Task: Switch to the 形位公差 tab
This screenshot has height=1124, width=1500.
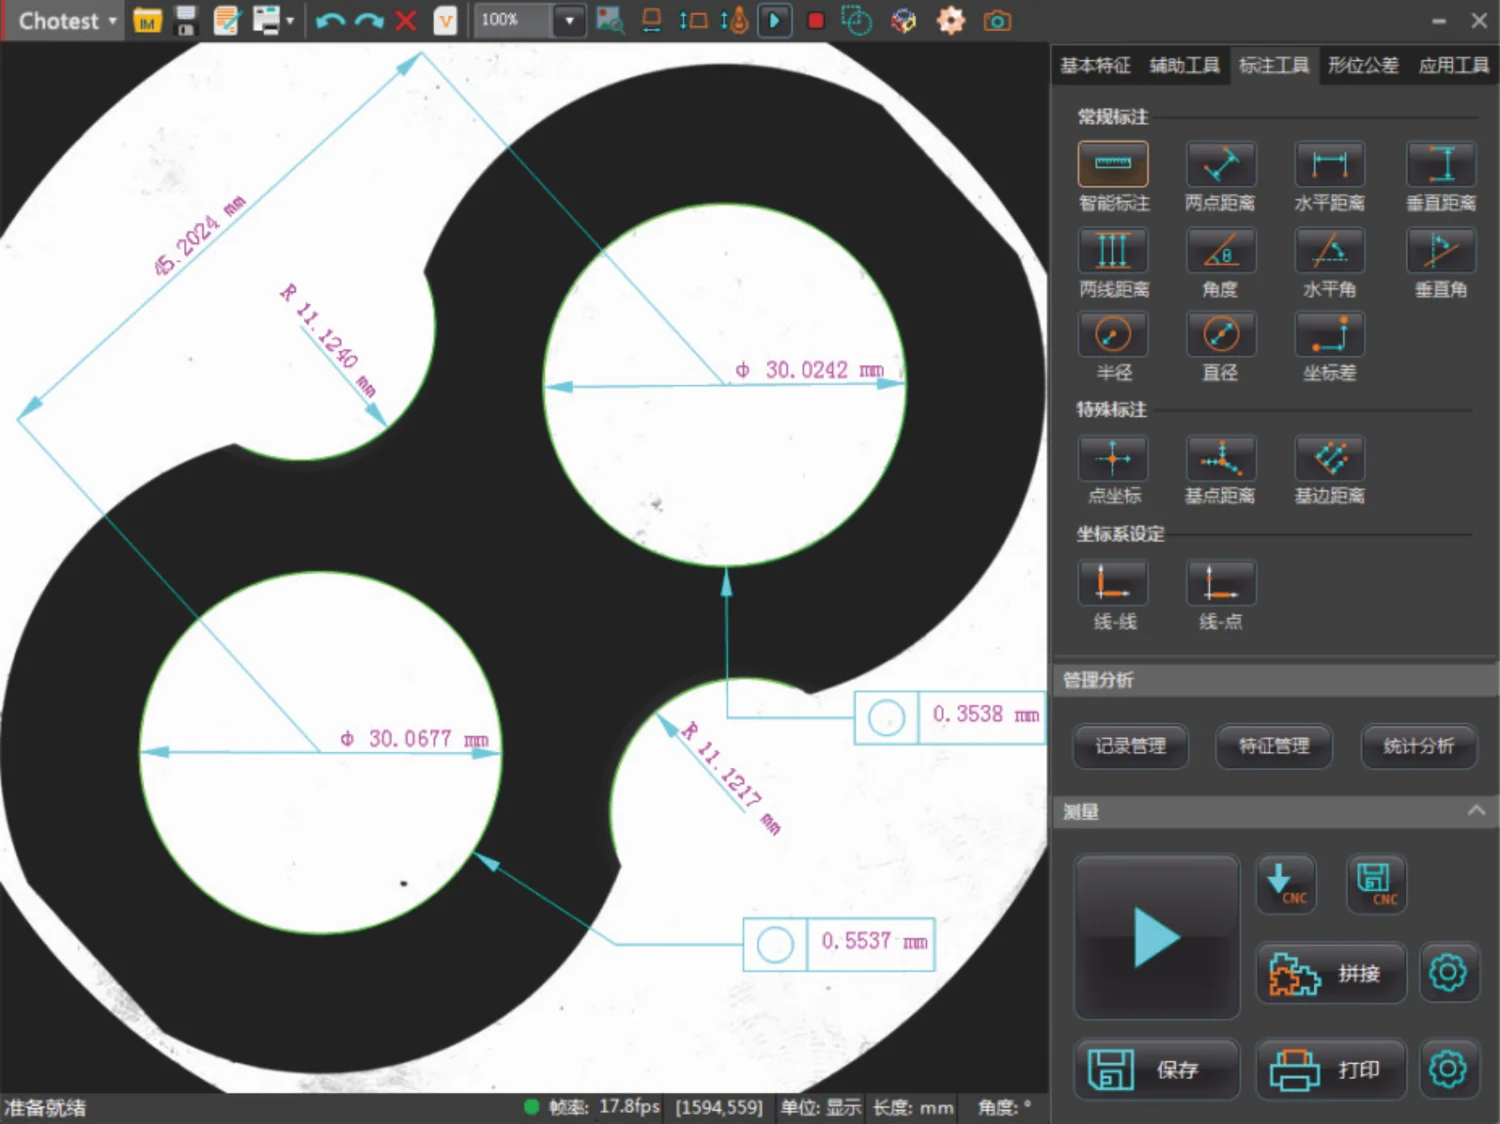Action: click(x=1363, y=66)
